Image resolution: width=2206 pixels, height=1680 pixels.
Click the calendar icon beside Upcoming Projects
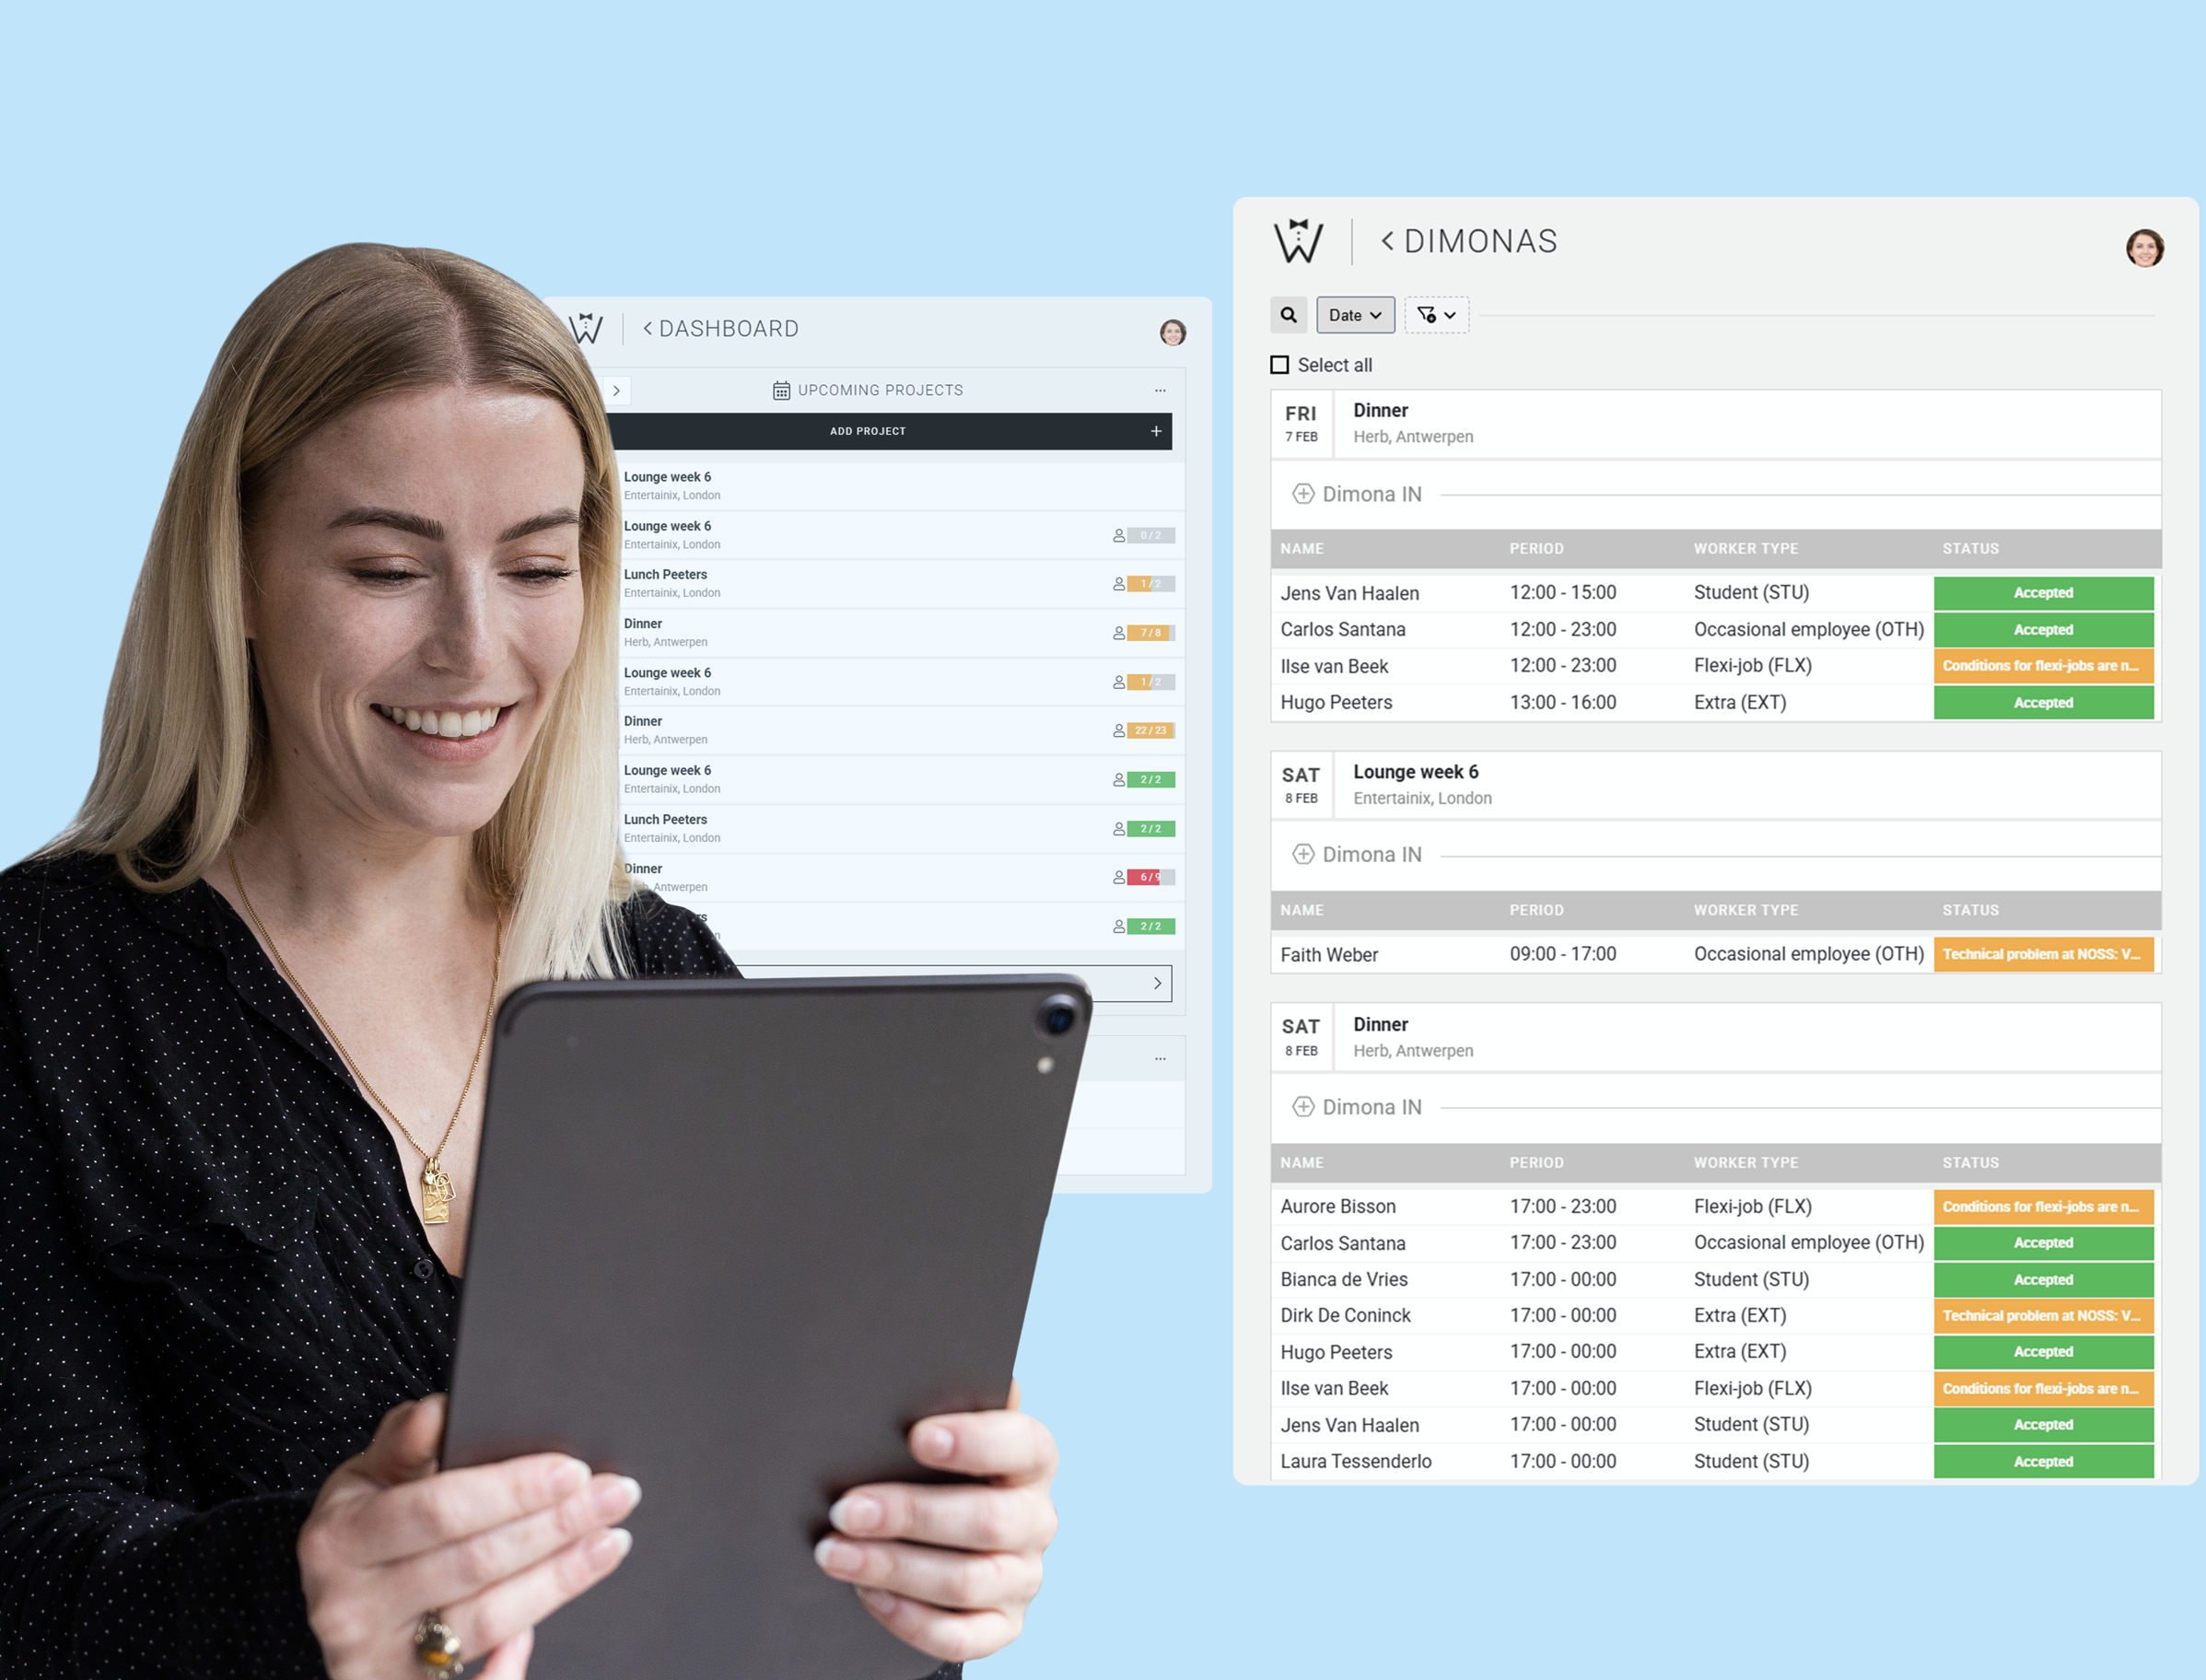point(781,391)
